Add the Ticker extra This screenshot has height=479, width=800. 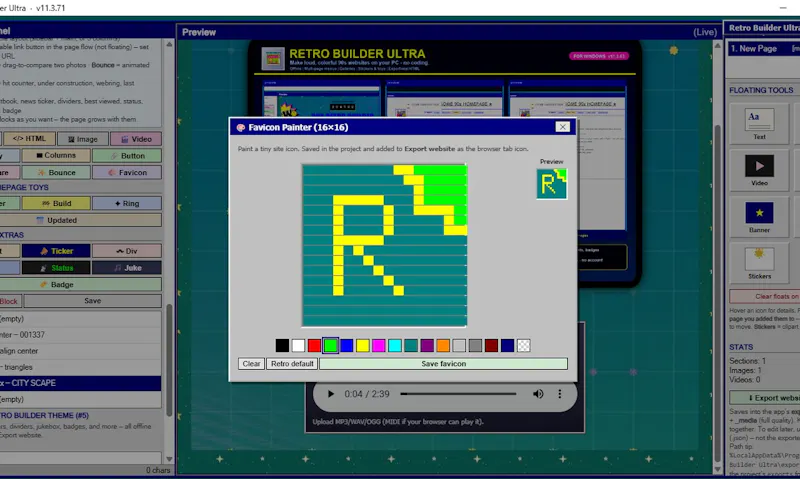[56, 251]
